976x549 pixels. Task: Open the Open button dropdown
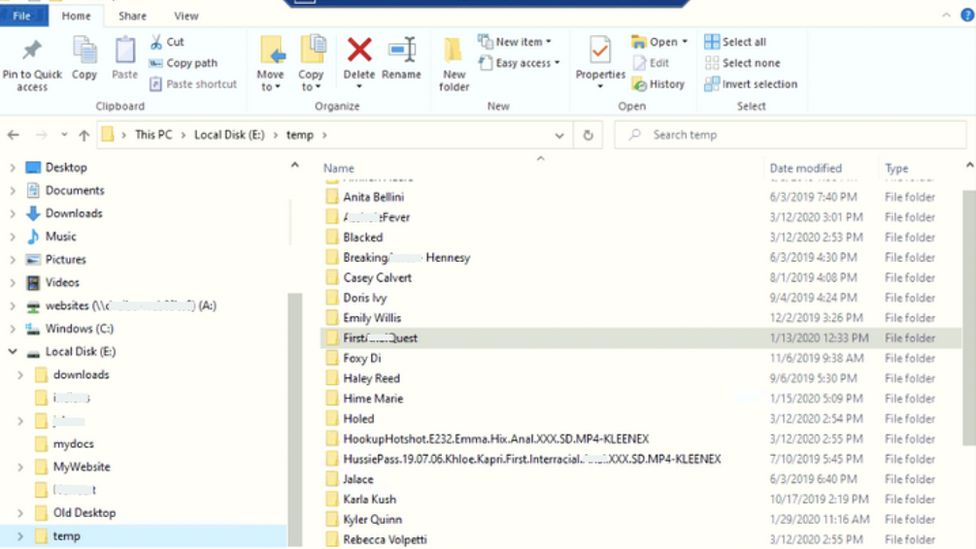pos(685,42)
